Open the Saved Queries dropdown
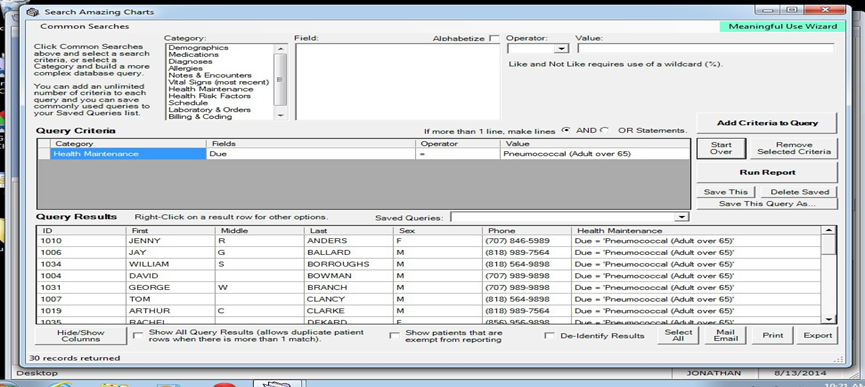This screenshot has height=387, width=865. (682, 217)
